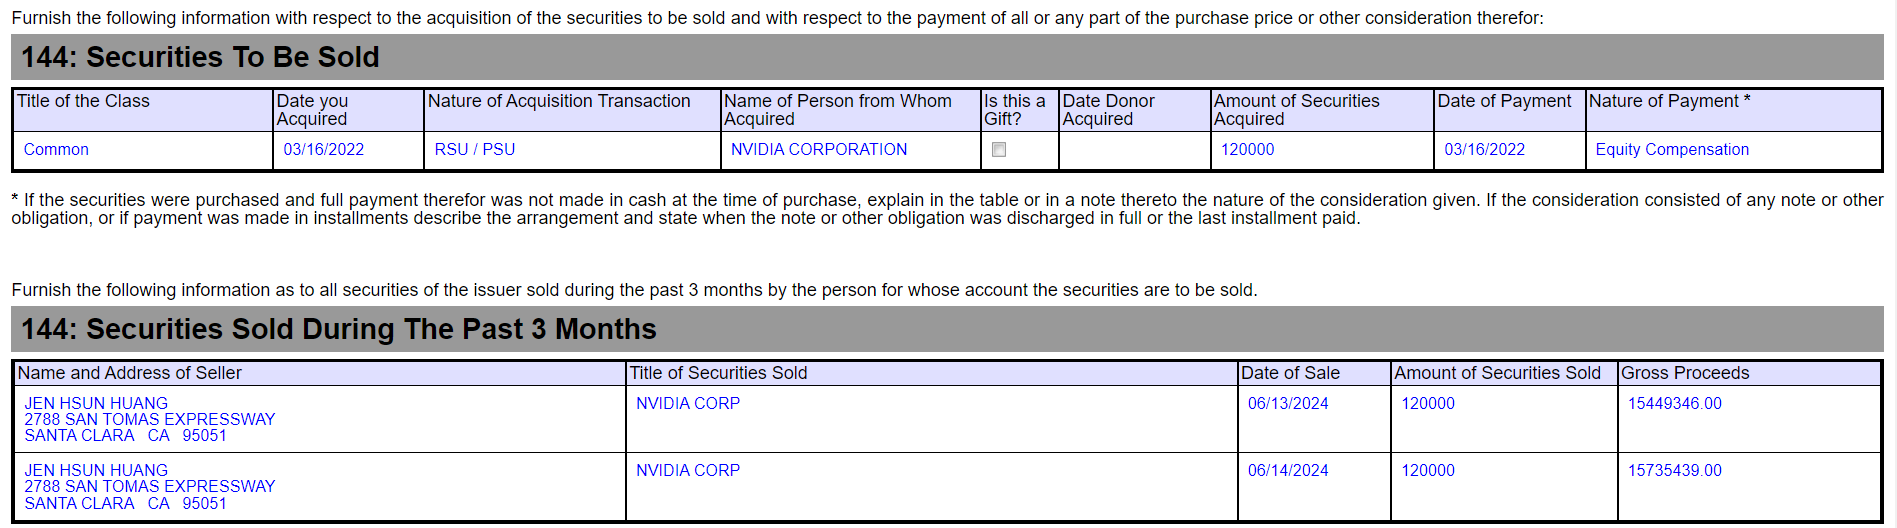The height and width of the screenshot is (528, 1897).
Task: Click 'NVIDIA CORPORATION' in acquired-from column
Action: [819, 150]
